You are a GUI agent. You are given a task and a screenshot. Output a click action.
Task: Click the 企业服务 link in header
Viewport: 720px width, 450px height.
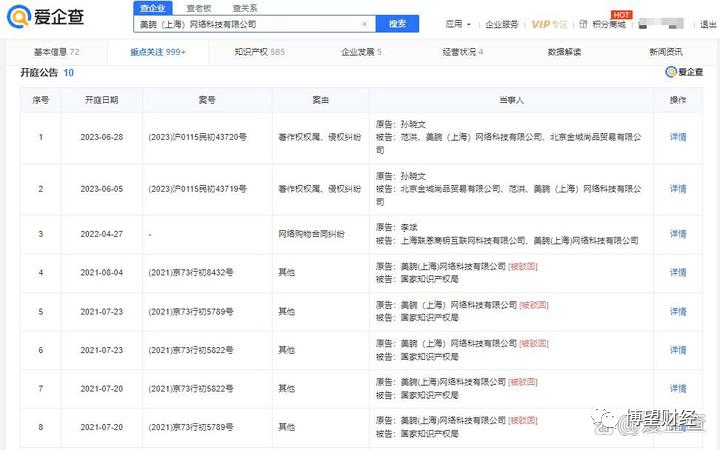tap(502, 23)
